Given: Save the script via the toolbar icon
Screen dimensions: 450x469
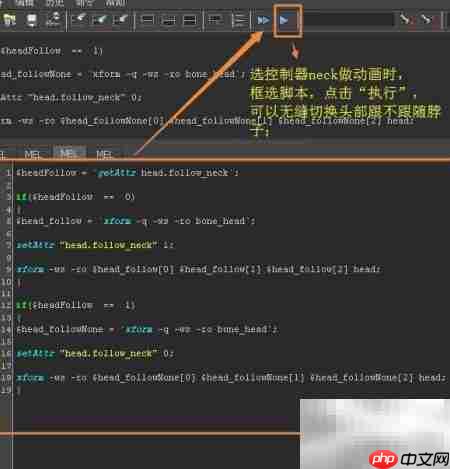Looking at the screenshot, I should click(32, 20).
